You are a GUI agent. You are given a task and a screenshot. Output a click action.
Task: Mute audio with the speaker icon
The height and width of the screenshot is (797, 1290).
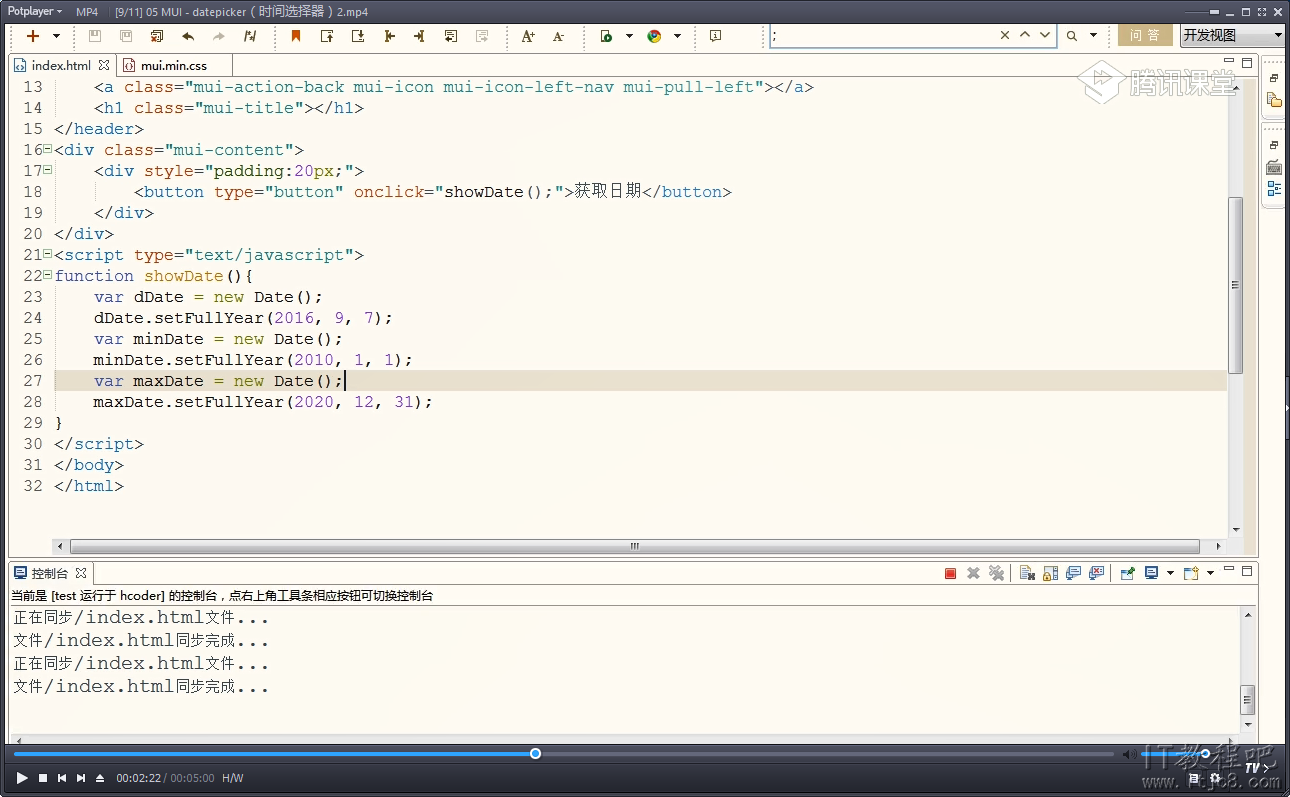coord(1128,754)
